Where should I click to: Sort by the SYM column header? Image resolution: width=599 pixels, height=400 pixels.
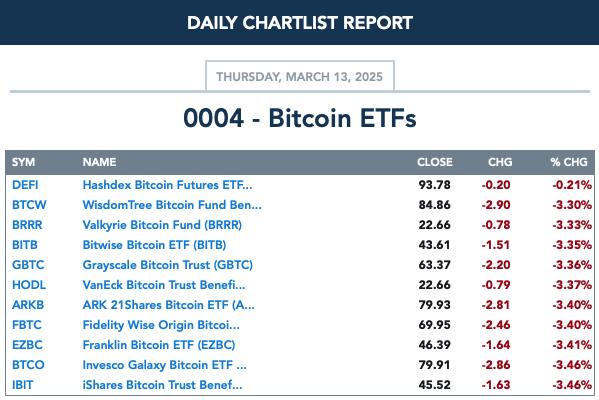pyautogui.click(x=23, y=162)
